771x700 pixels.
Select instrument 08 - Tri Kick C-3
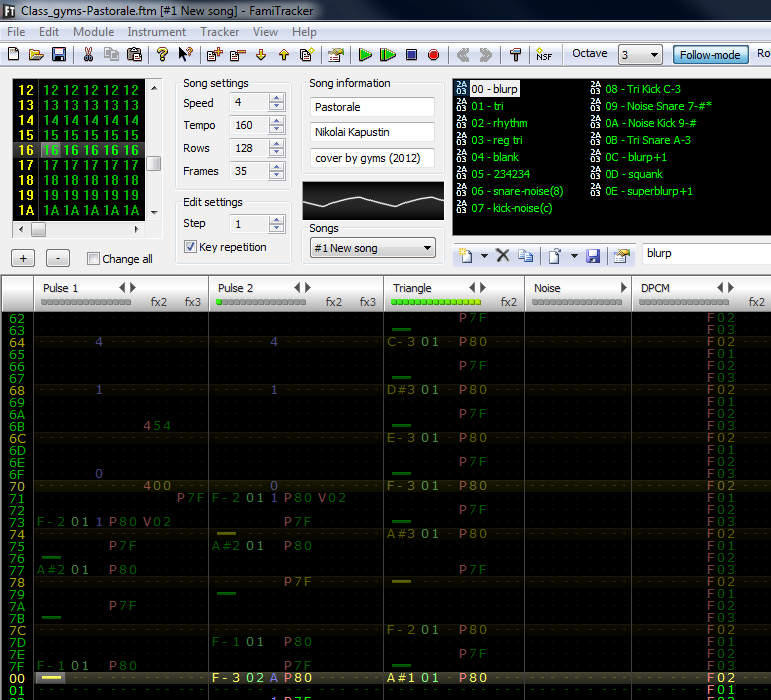(643, 89)
